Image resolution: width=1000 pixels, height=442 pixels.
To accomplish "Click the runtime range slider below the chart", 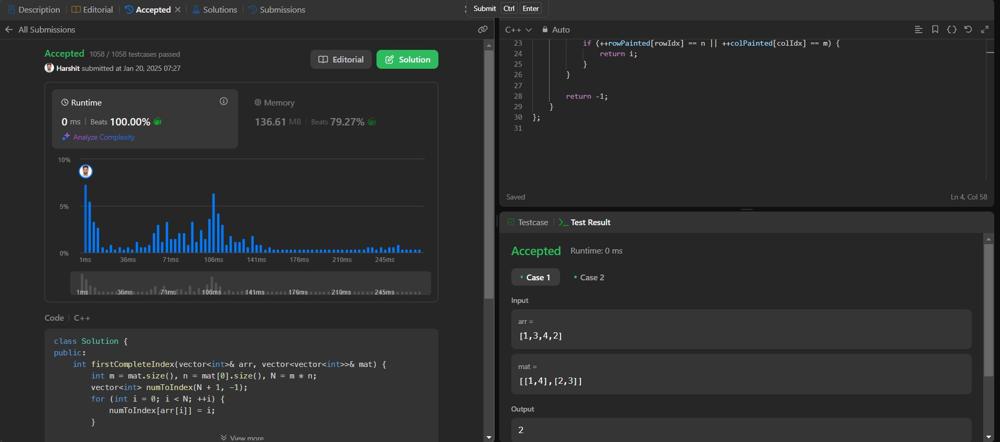I will tap(250, 284).
